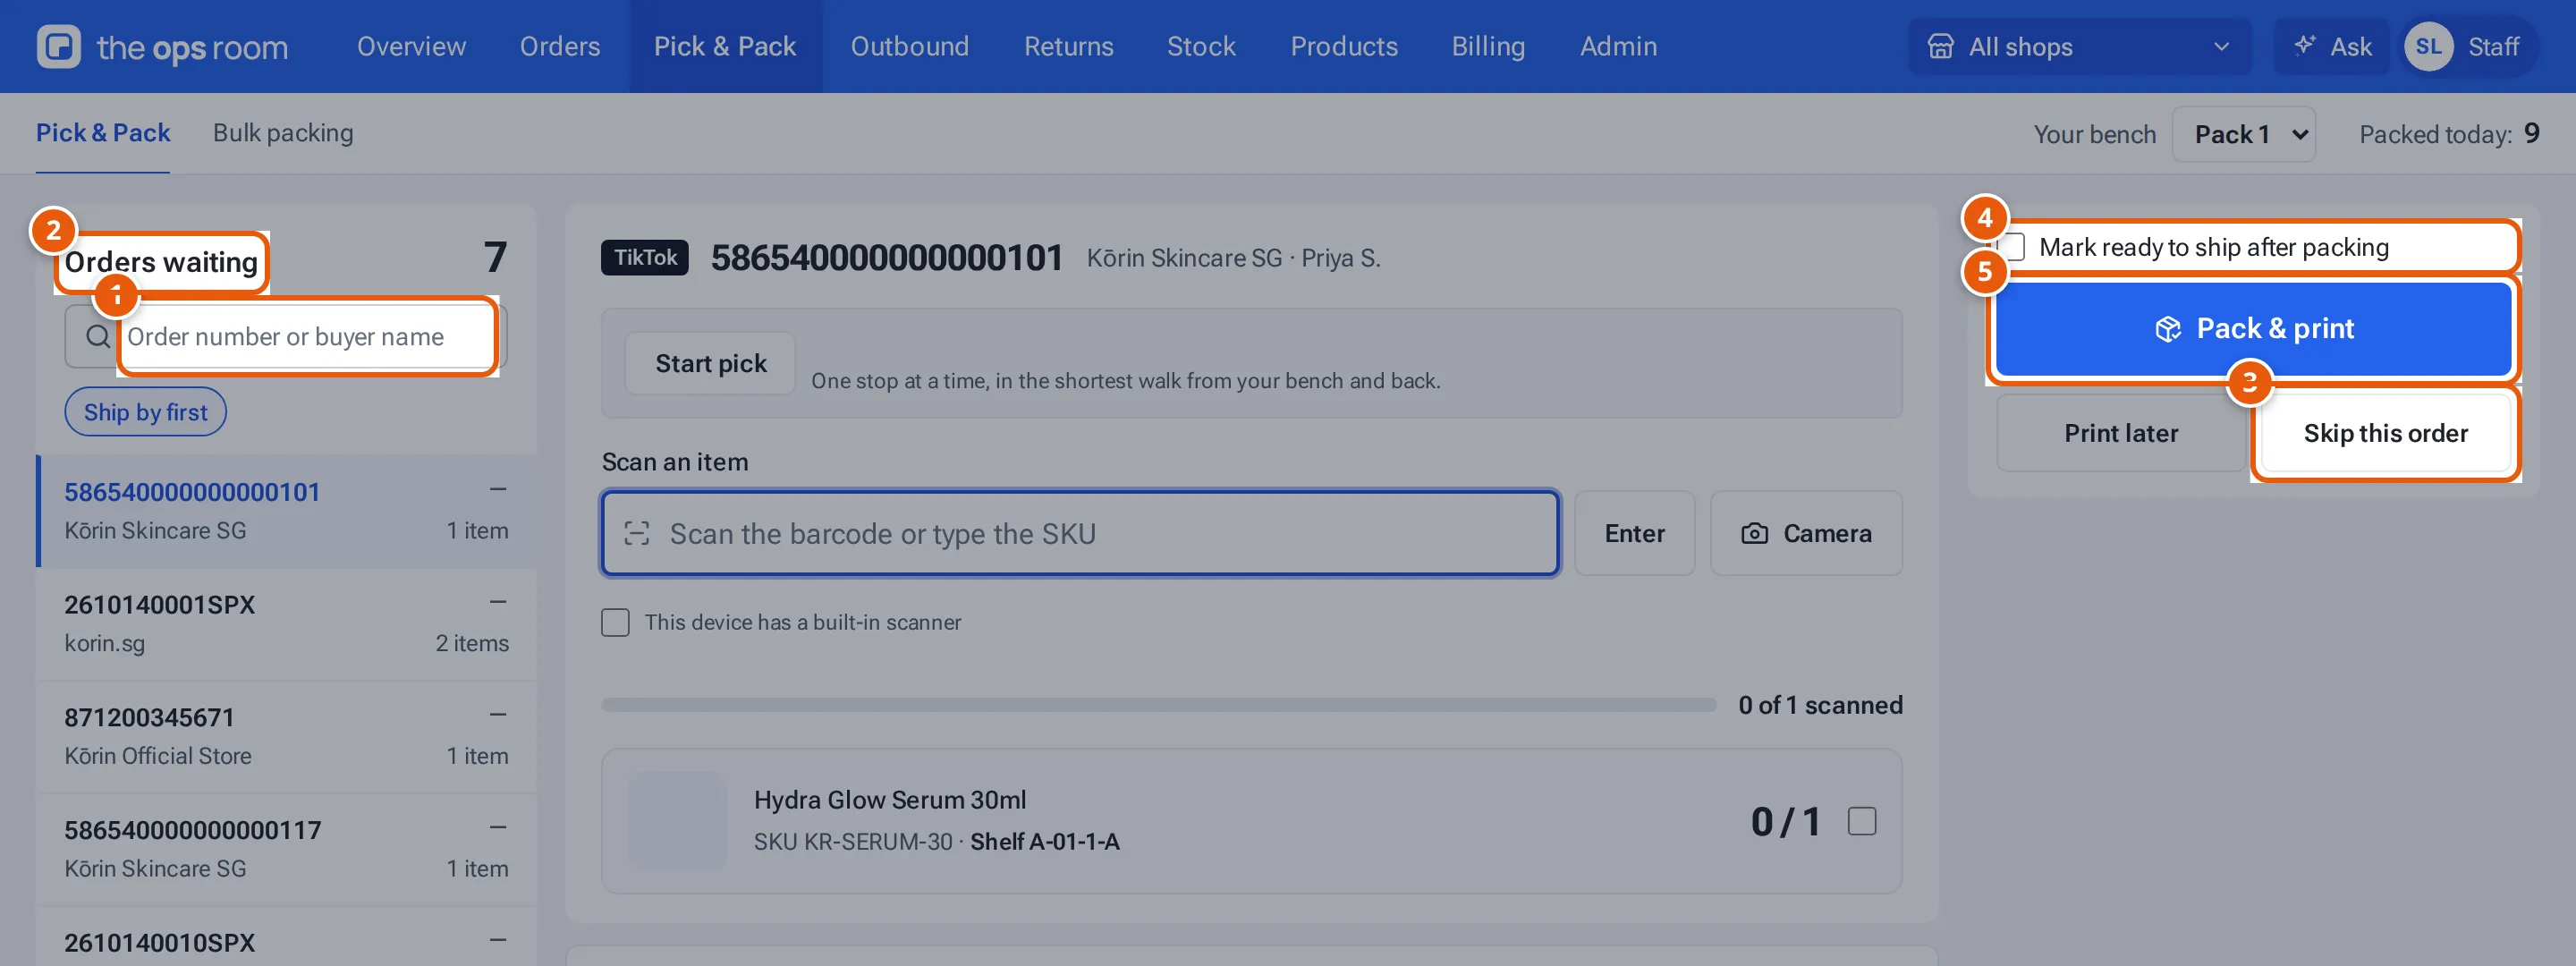The image size is (2576, 966).
Task: Select order 2610140001SPX in the list
Action: click(286, 624)
